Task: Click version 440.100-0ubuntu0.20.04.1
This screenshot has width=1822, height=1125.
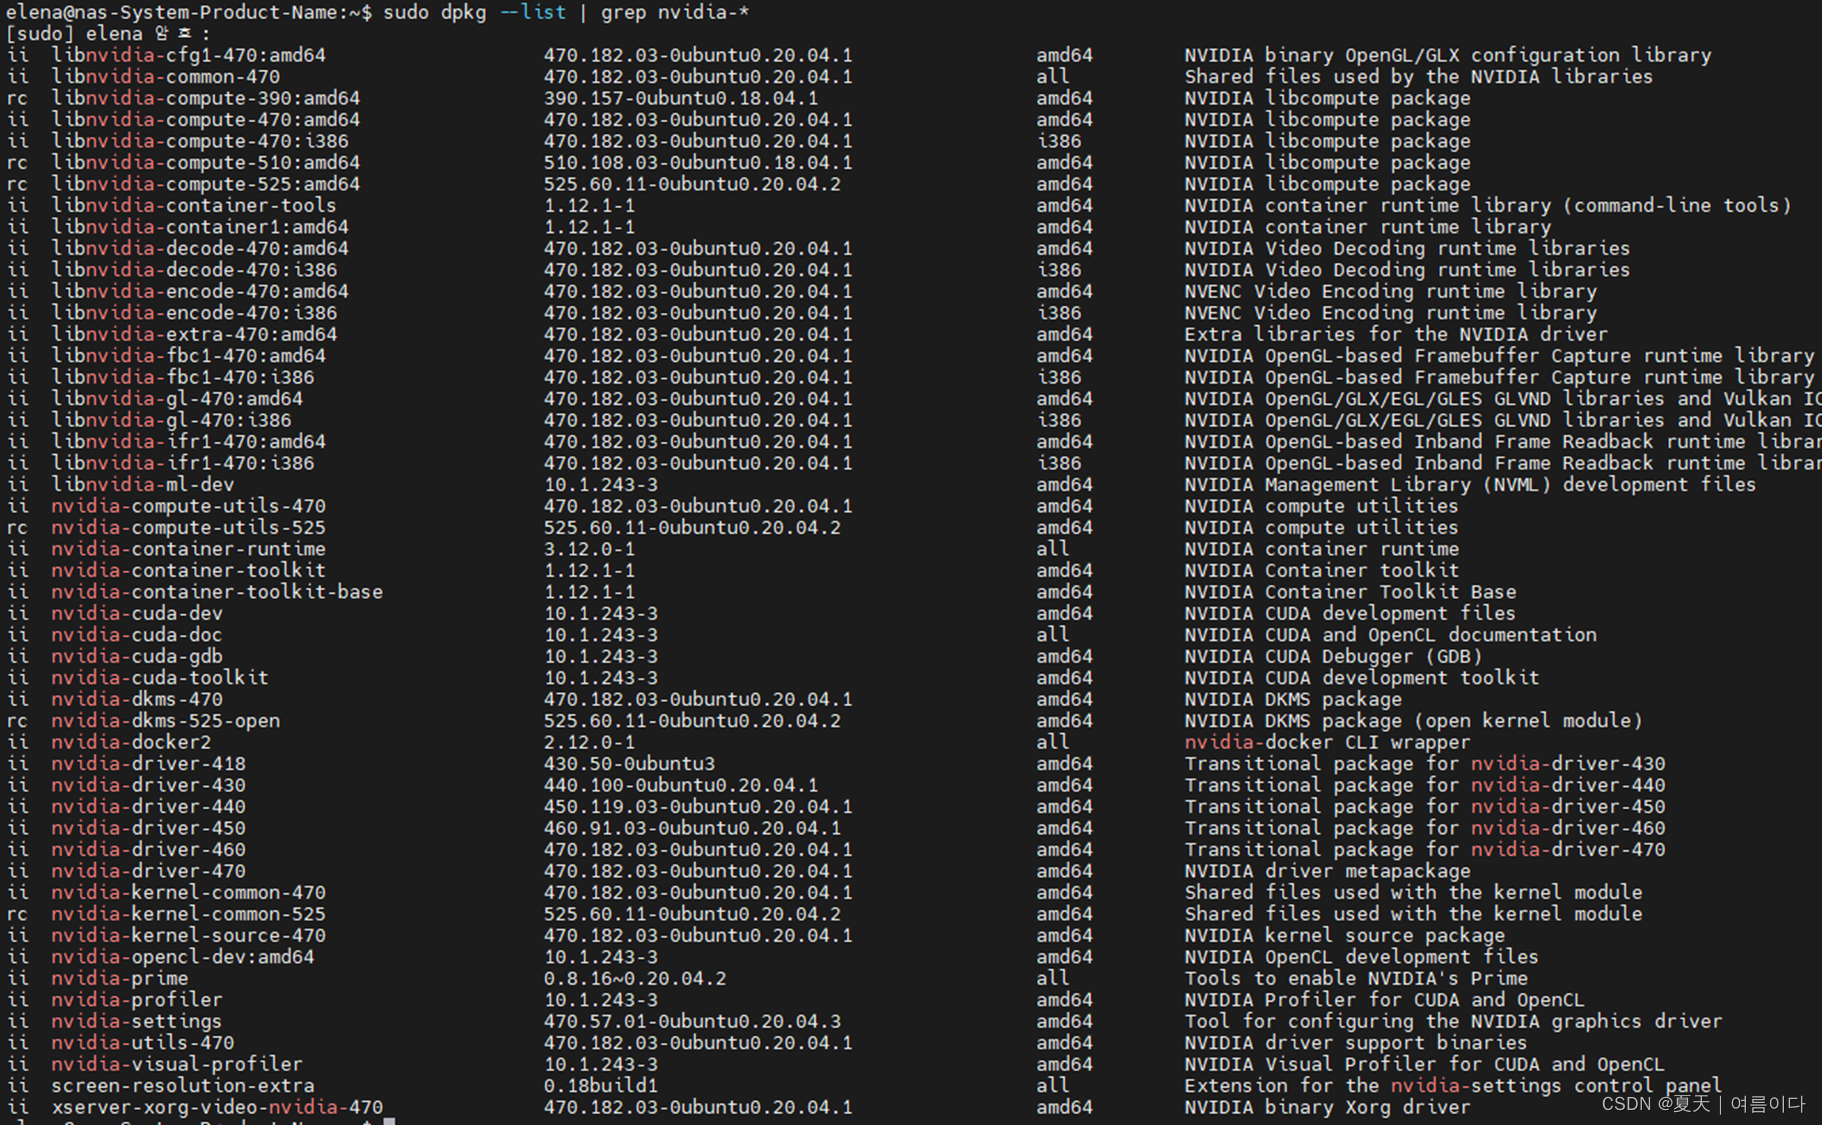Action: coord(681,786)
